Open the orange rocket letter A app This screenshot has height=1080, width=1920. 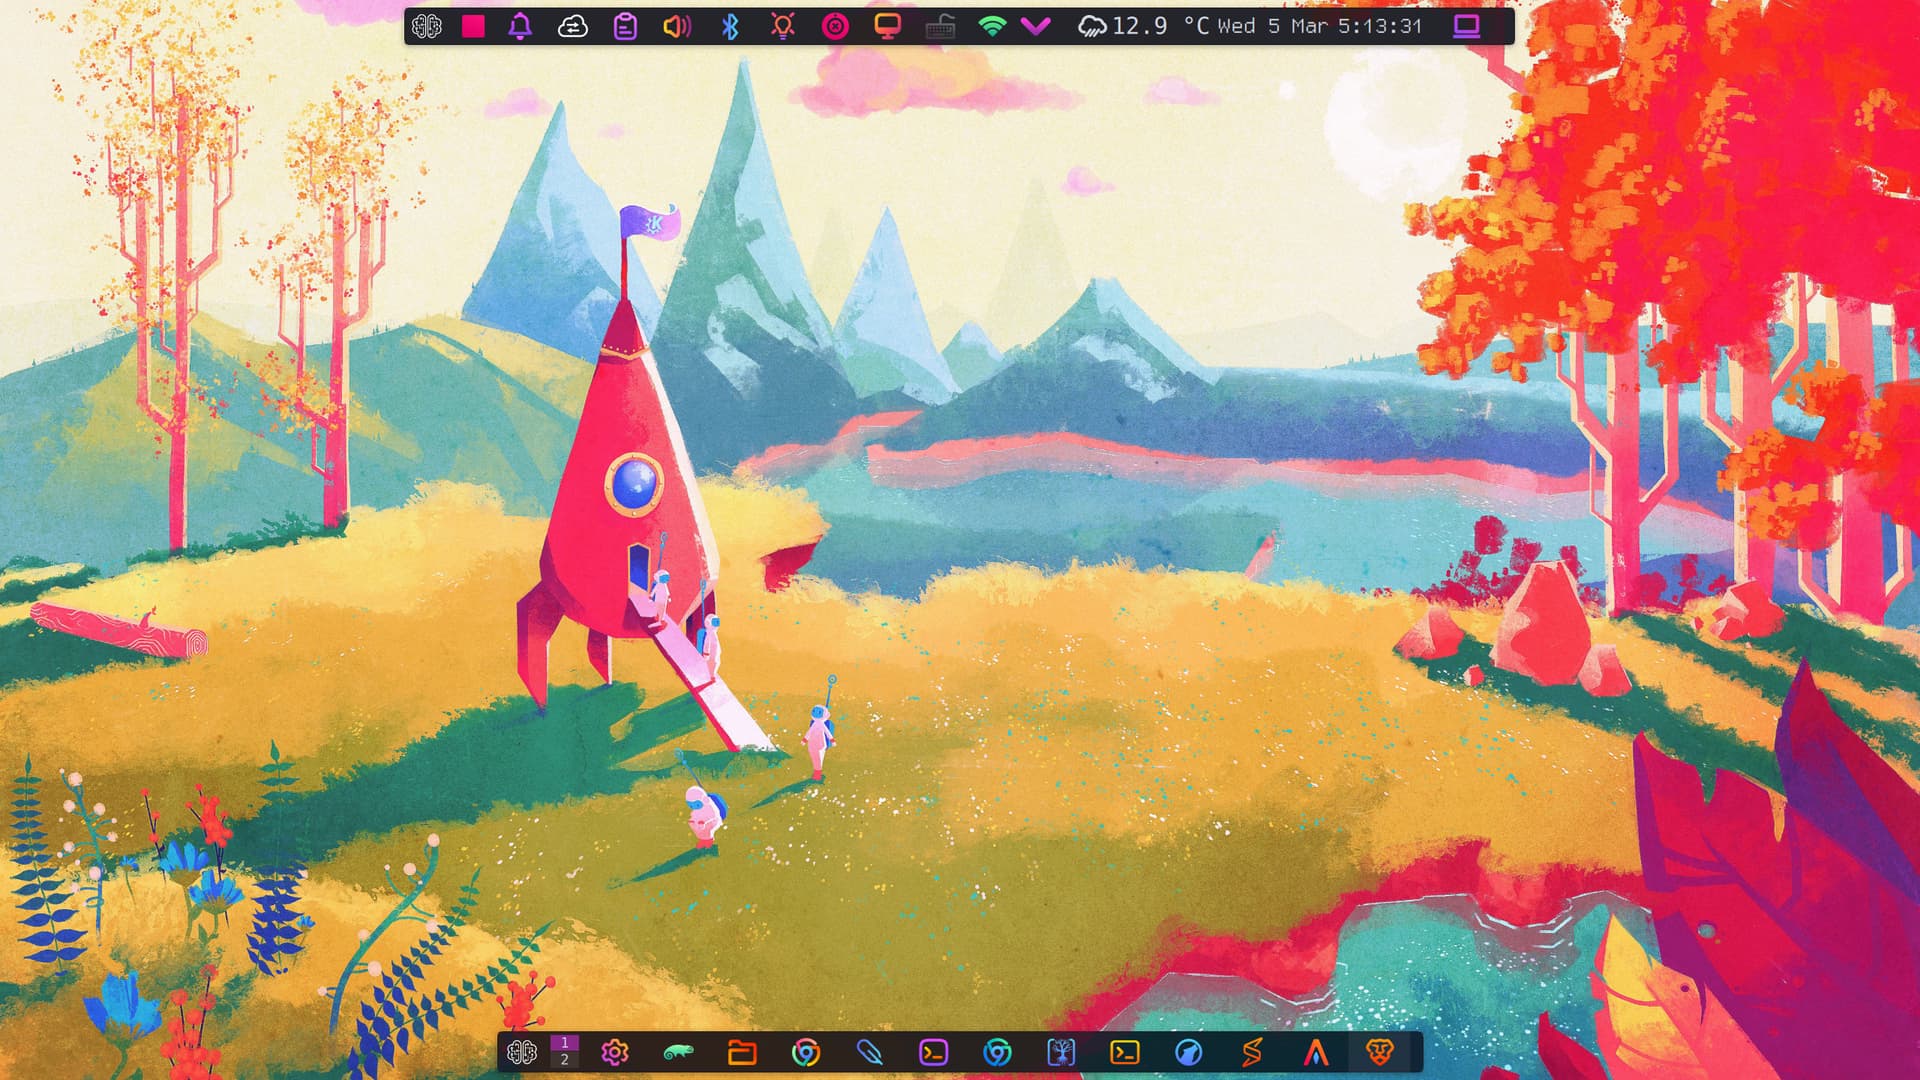(1316, 1052)
